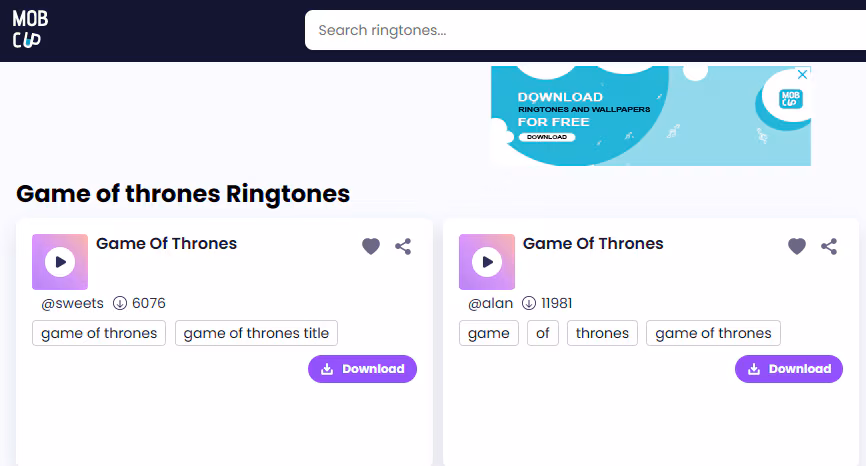Click the "game" tag
Viewport: 866px width, 466px height.
(x=488, y=333)
